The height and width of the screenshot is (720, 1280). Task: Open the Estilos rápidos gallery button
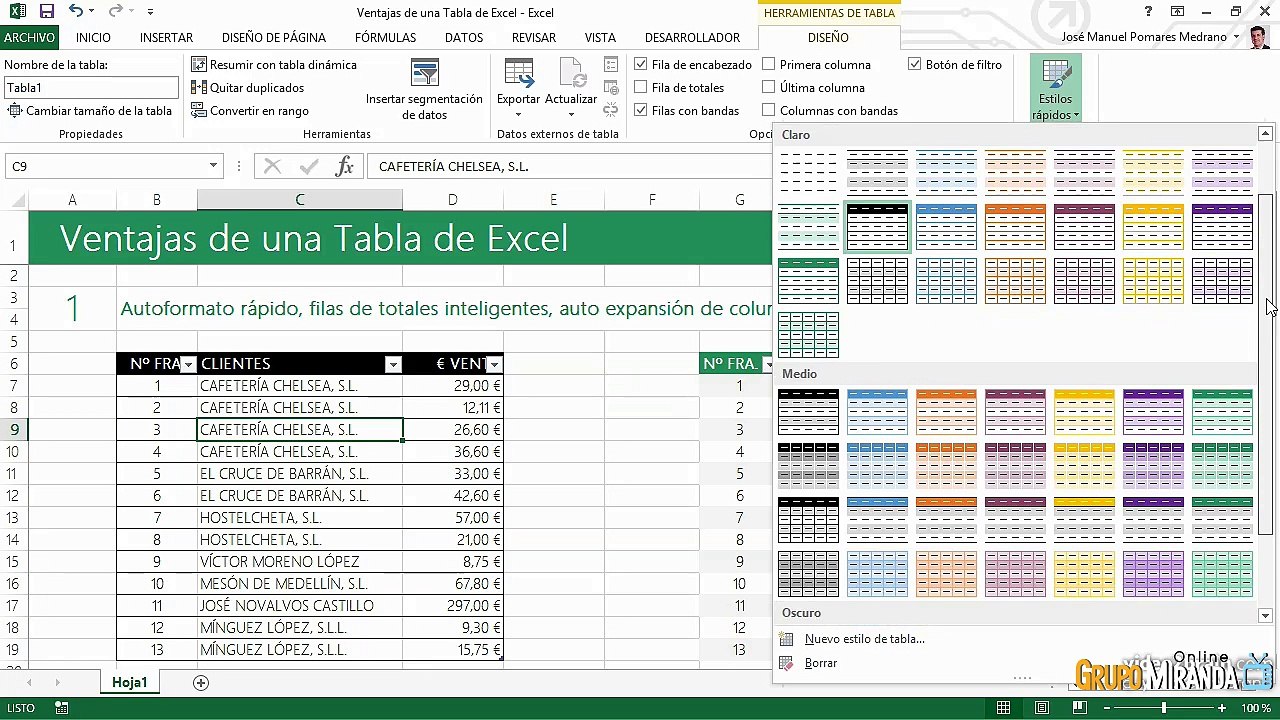(1055, 89)
